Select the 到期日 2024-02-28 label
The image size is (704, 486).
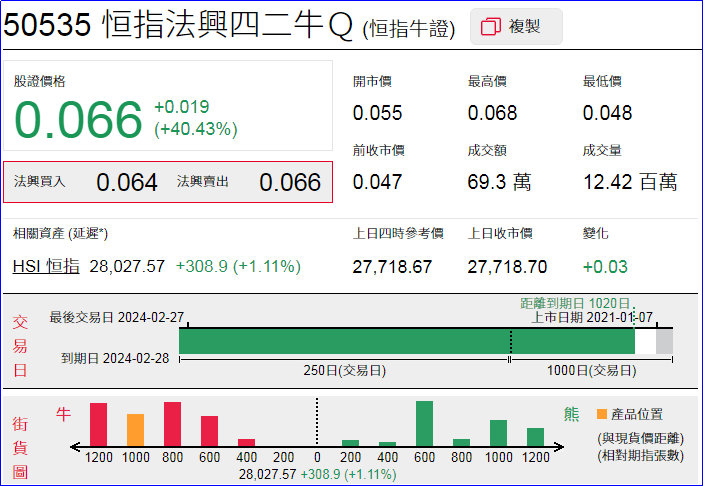(x=115, y=358)
